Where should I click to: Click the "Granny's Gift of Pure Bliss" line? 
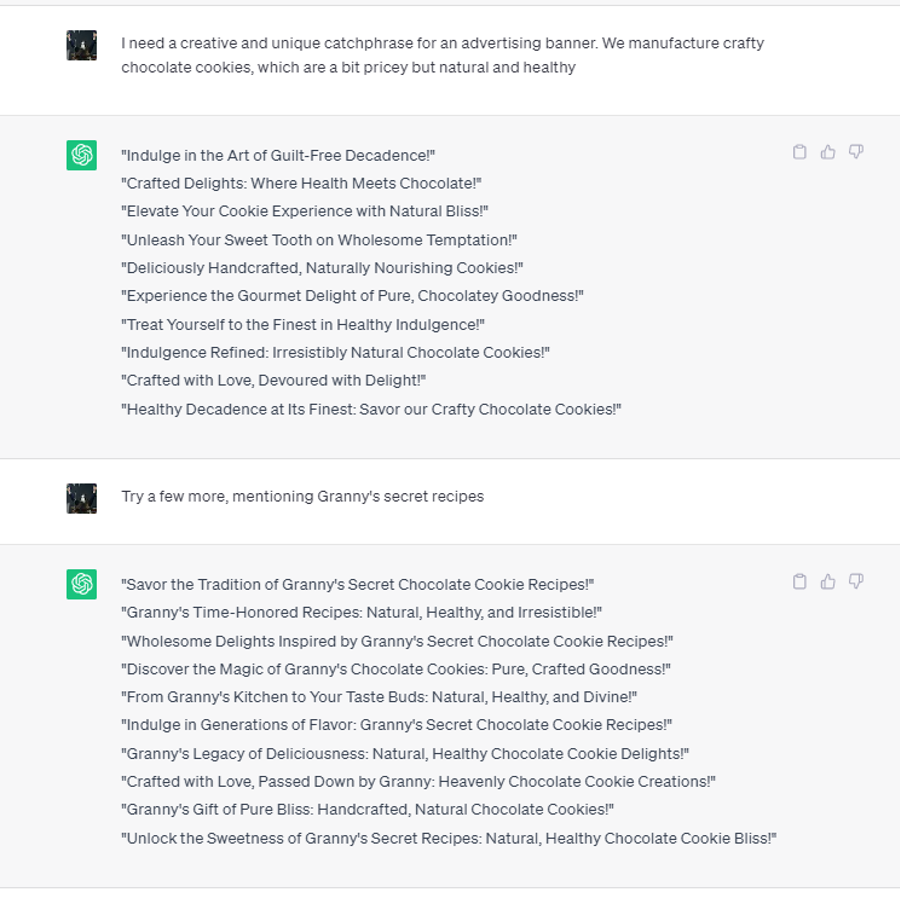[x=367, y=810]
